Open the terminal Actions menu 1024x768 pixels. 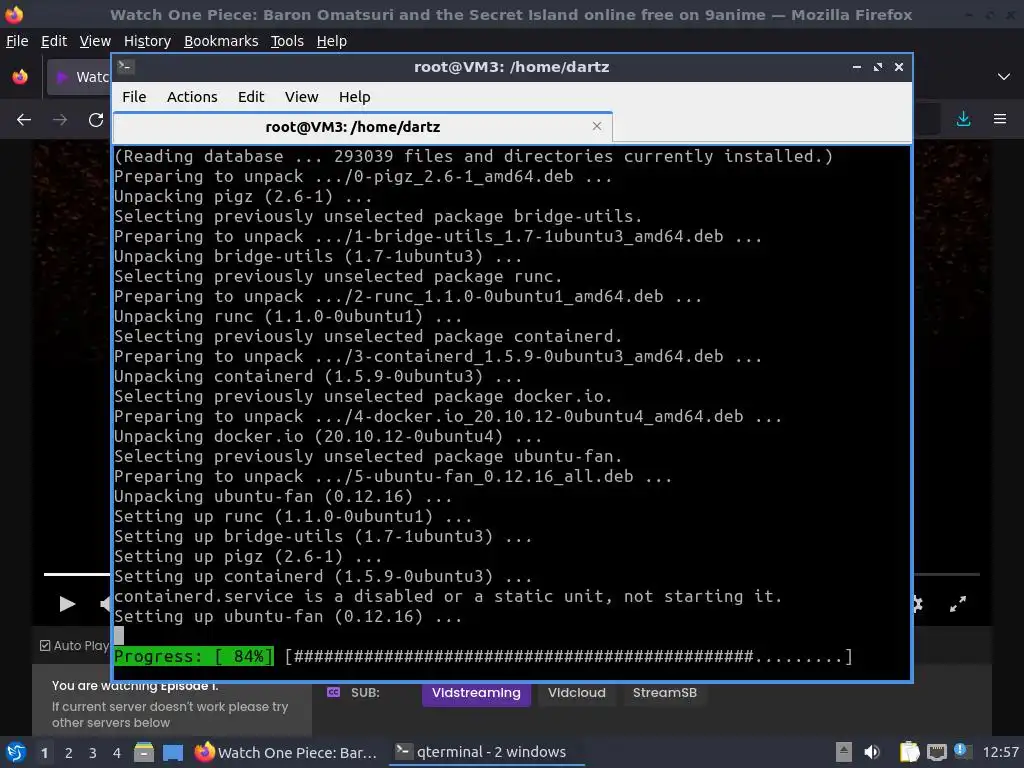[x=192, y=97]
